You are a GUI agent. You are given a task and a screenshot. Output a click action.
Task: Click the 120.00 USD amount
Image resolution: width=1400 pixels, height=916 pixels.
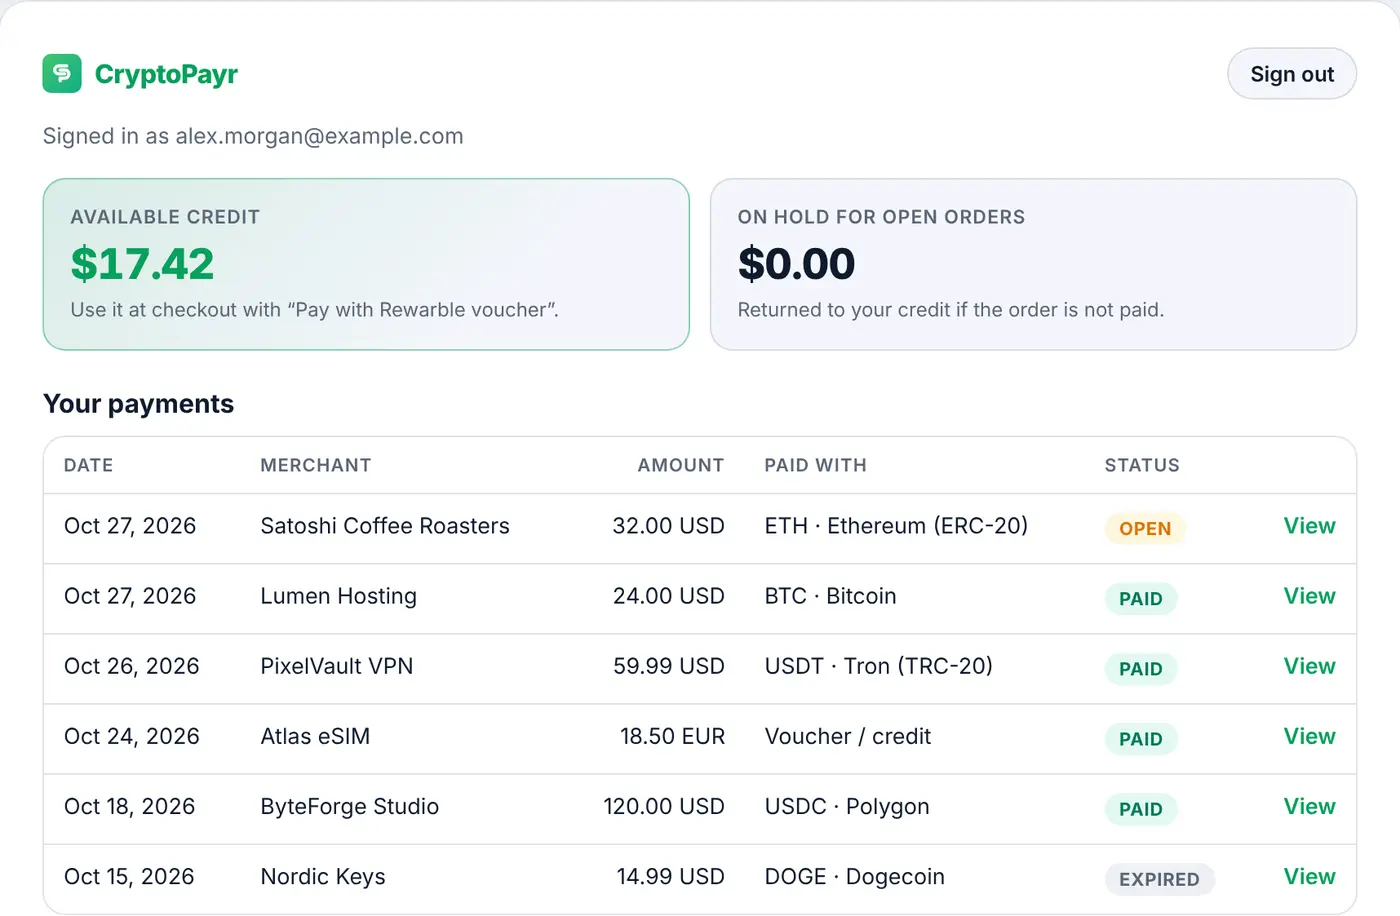(x=664, y=806)
